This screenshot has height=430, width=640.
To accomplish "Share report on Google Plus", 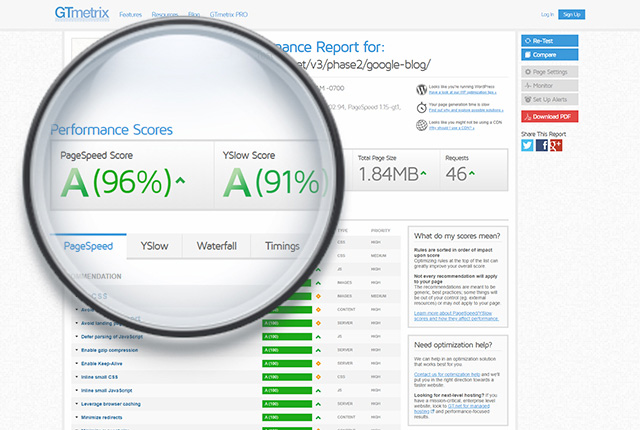I will point(555,145).
